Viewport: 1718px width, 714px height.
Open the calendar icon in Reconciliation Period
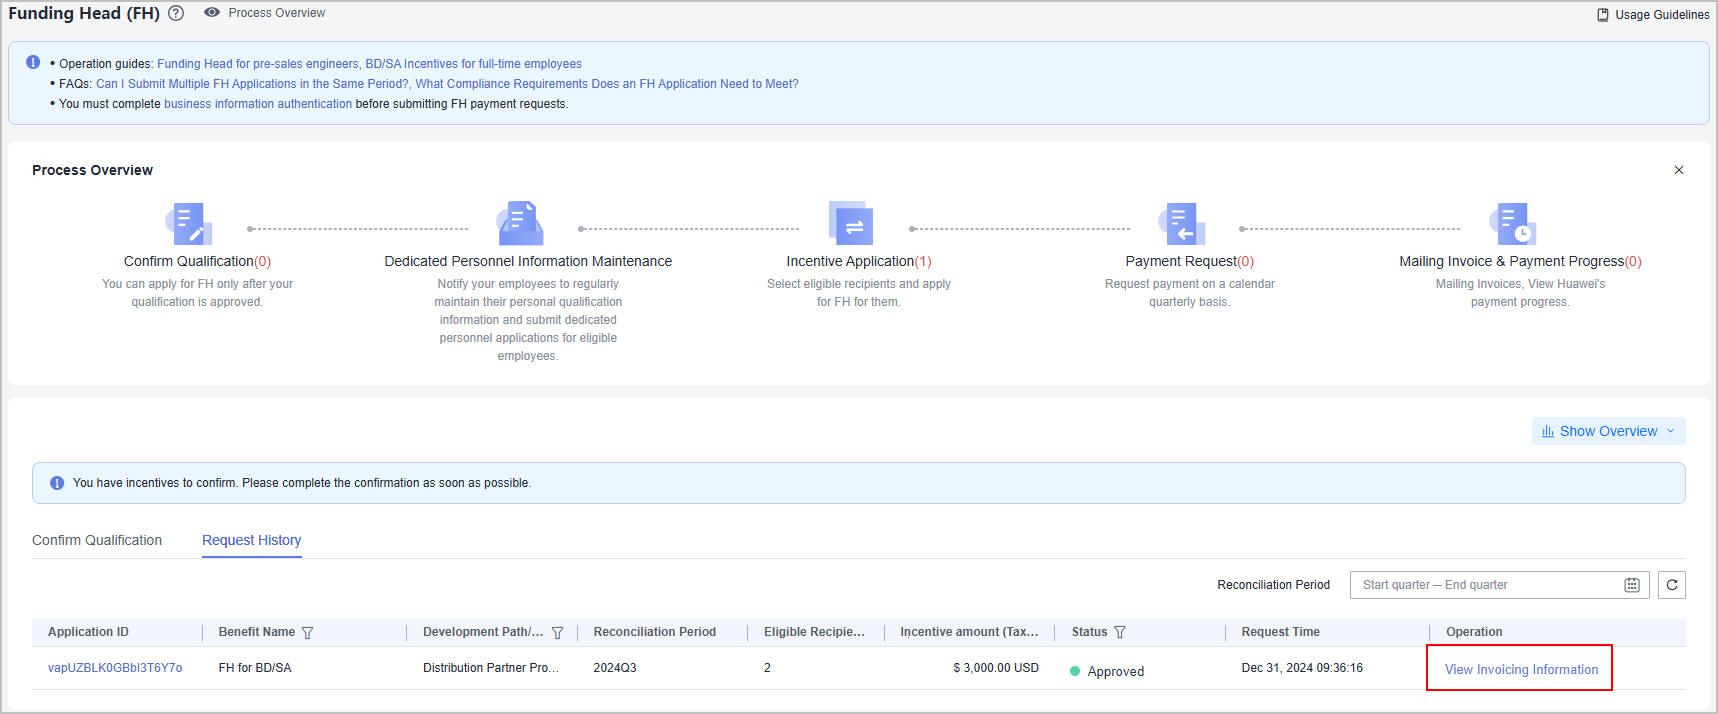click(1631, 585)
